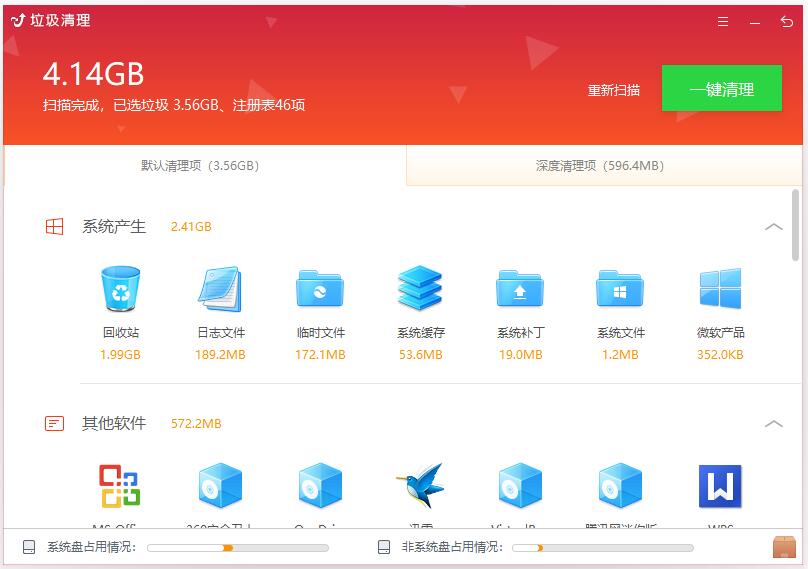Select the system cache (系统缓存) icon
This screenshot has height=569, width=808.
(420, 288)
